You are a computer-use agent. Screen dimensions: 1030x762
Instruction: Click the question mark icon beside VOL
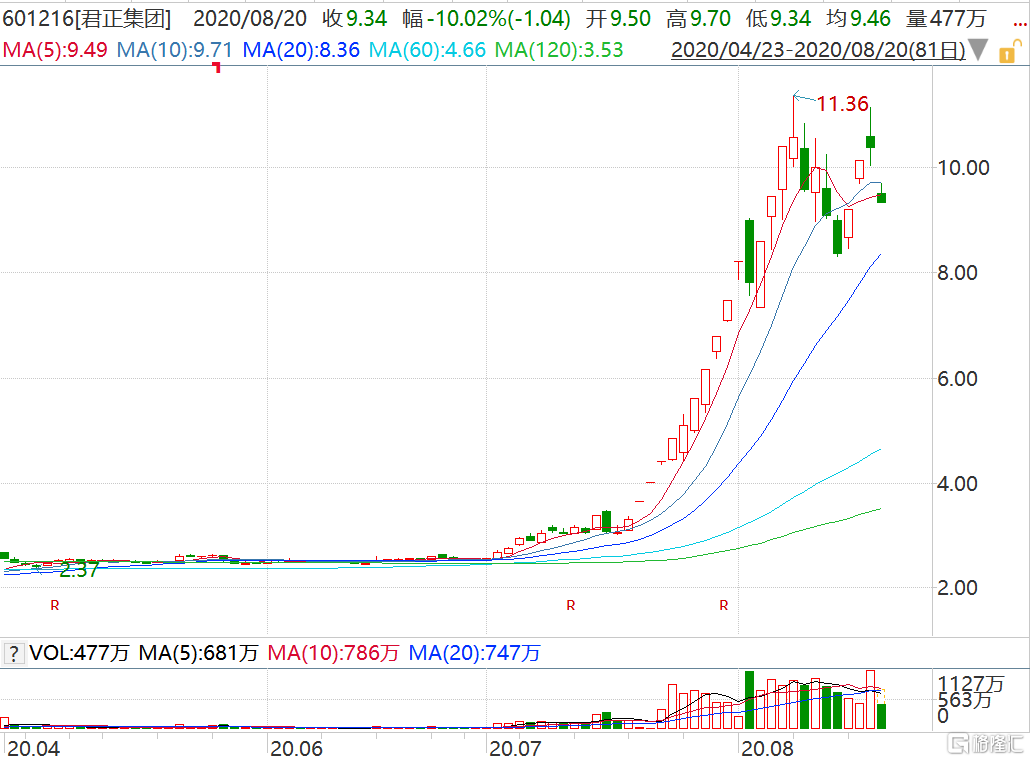pyautogui.click(x=14, y=654)
